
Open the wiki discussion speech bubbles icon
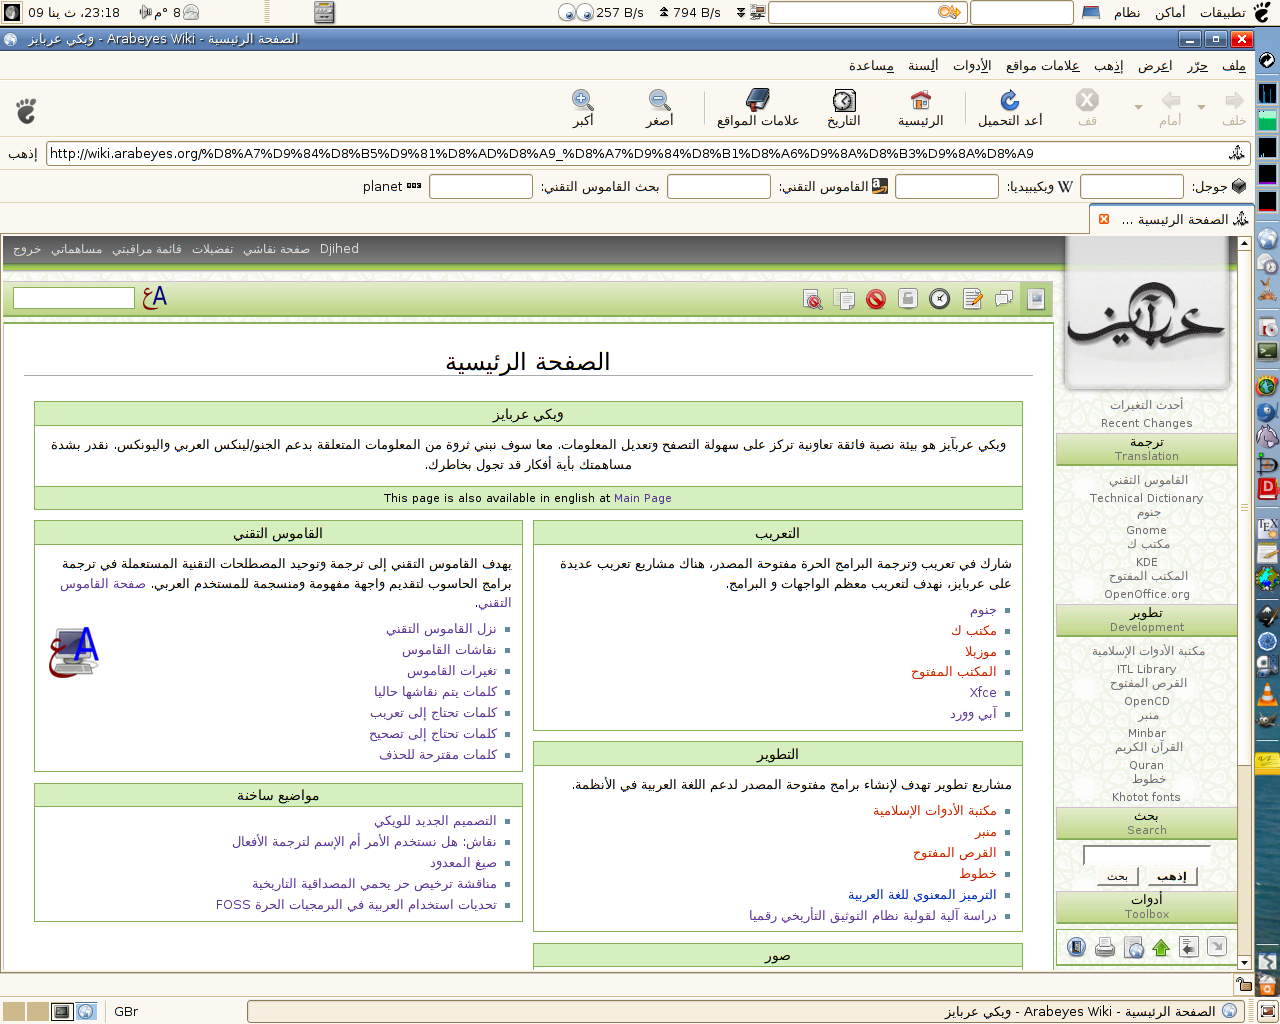click(1004, 299)
